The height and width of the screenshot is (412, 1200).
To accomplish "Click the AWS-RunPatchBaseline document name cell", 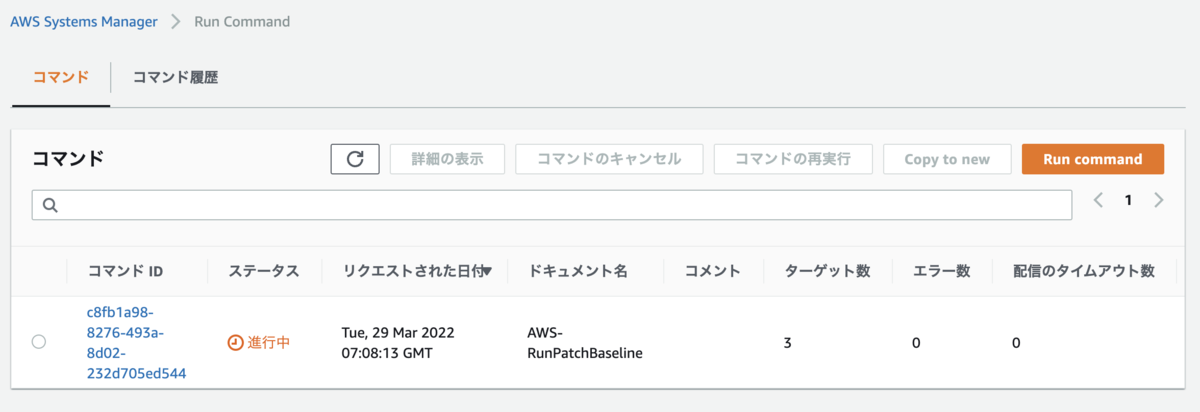I will click(x=585, y=342).
